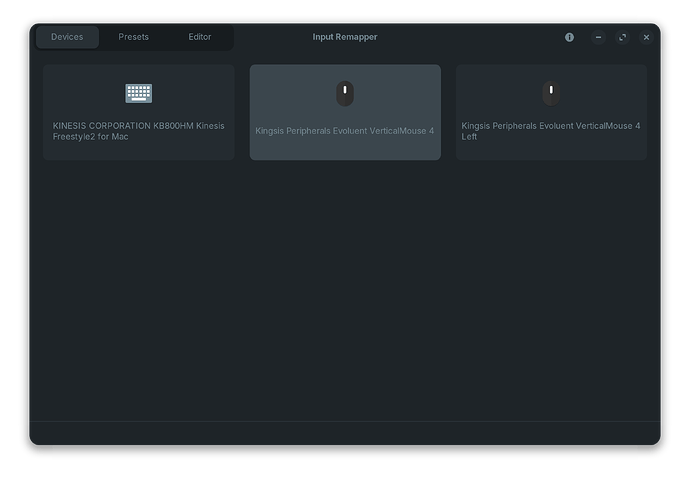Viewport: 690px width, 480px height.
Task: Close the Input Remapper window
Action: (646, 37)
